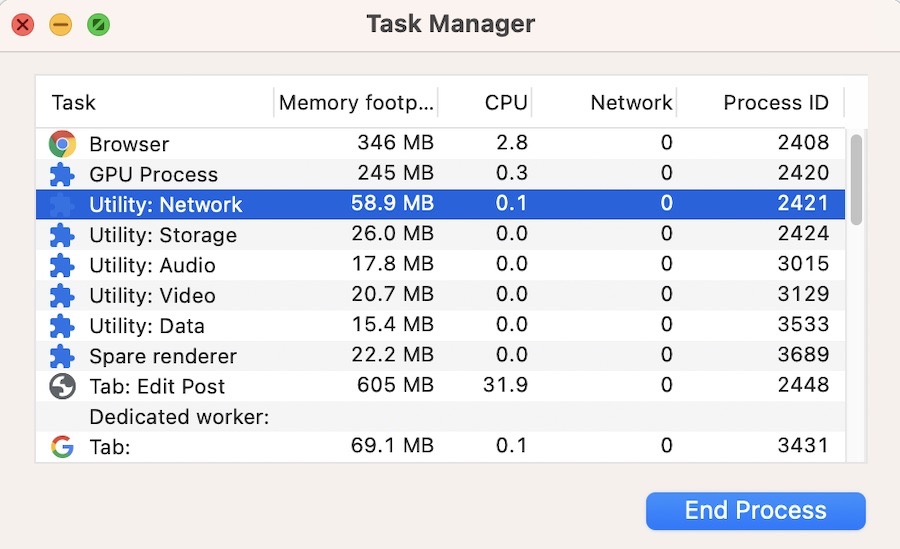Click the End Process button

pos(755,511)
